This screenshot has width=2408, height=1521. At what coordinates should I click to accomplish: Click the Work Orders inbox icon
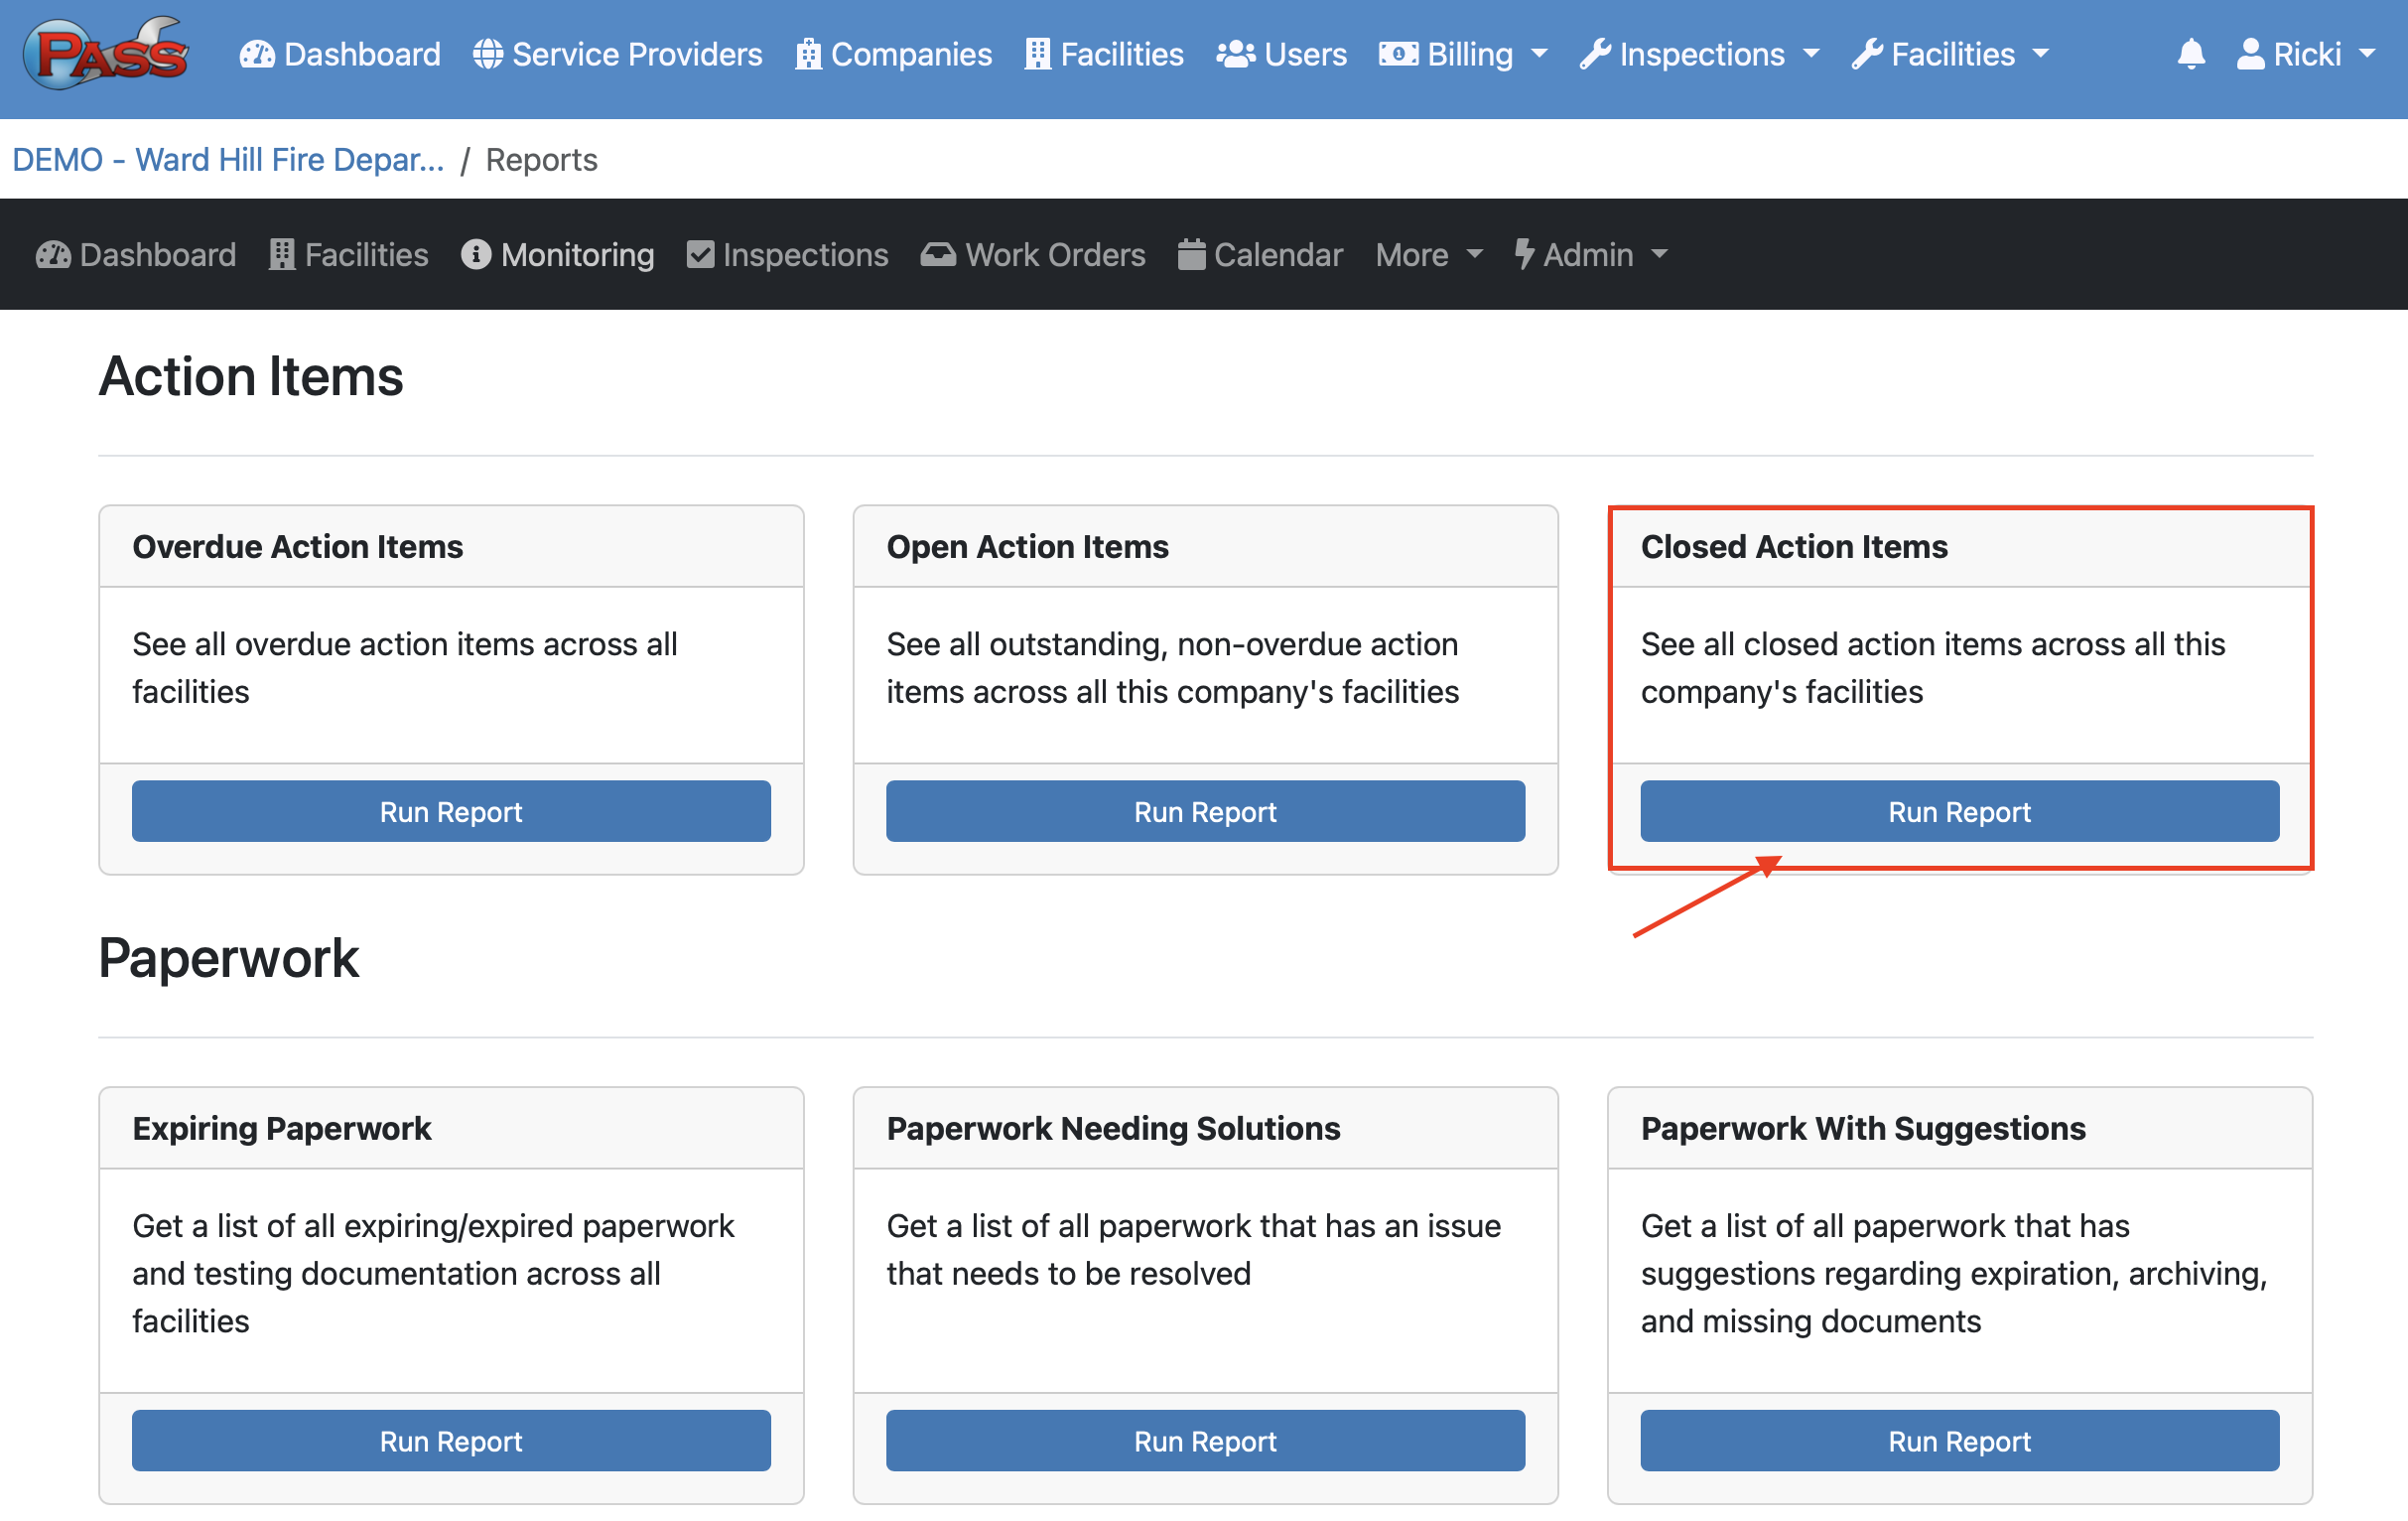pos(937,254)
